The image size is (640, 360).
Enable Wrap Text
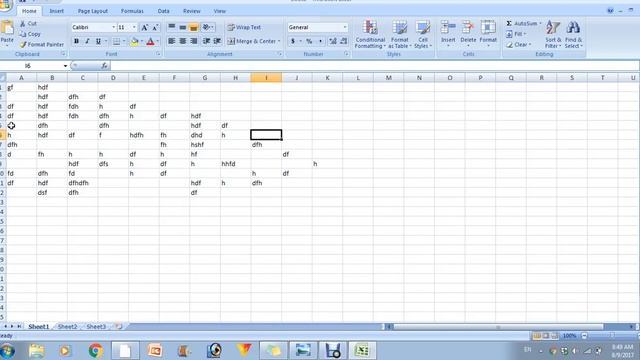(x=244, y=27)
